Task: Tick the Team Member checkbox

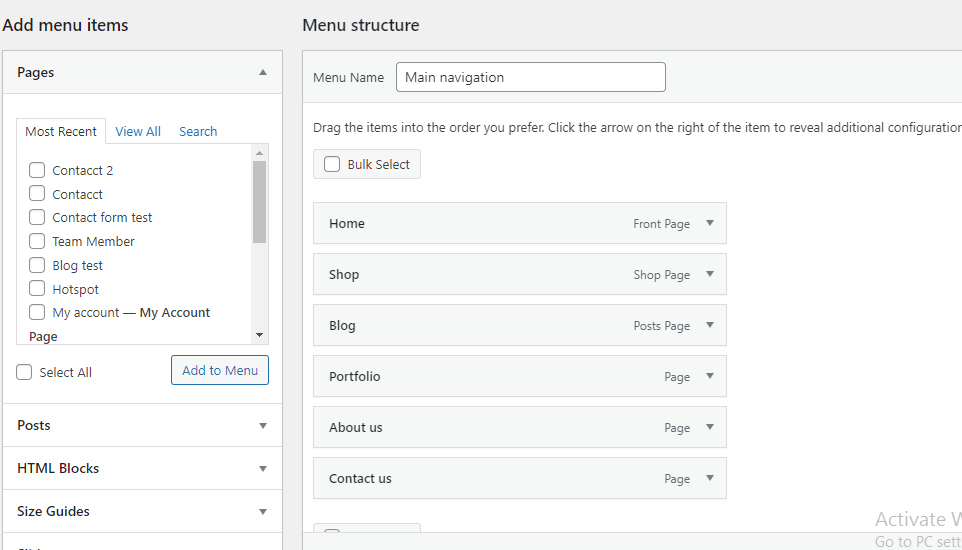Action: 37,241
